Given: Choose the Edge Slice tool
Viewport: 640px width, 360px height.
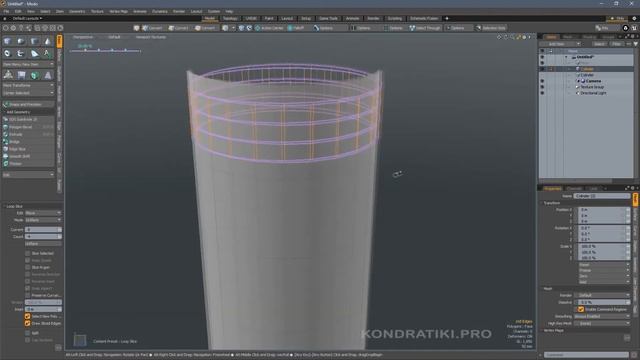Looking at the screenshot, I should click(28, 149).
